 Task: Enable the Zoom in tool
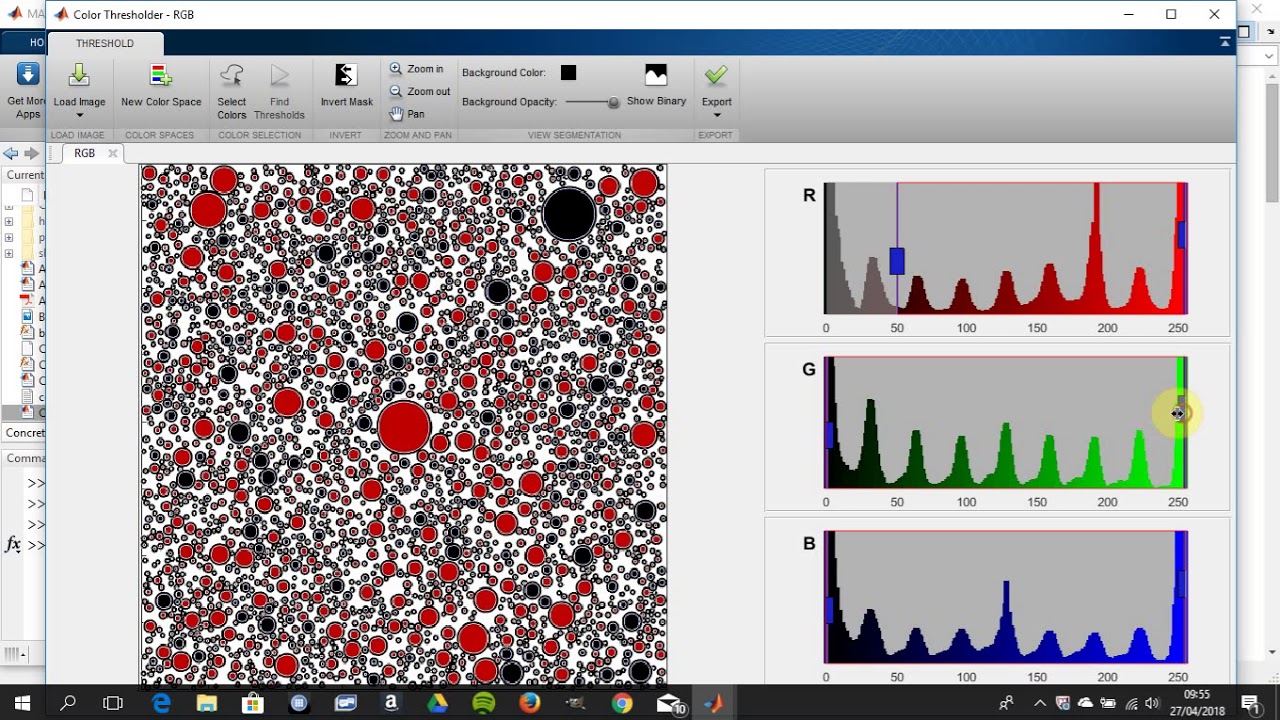pyautogui.click(x=416, y=69)
